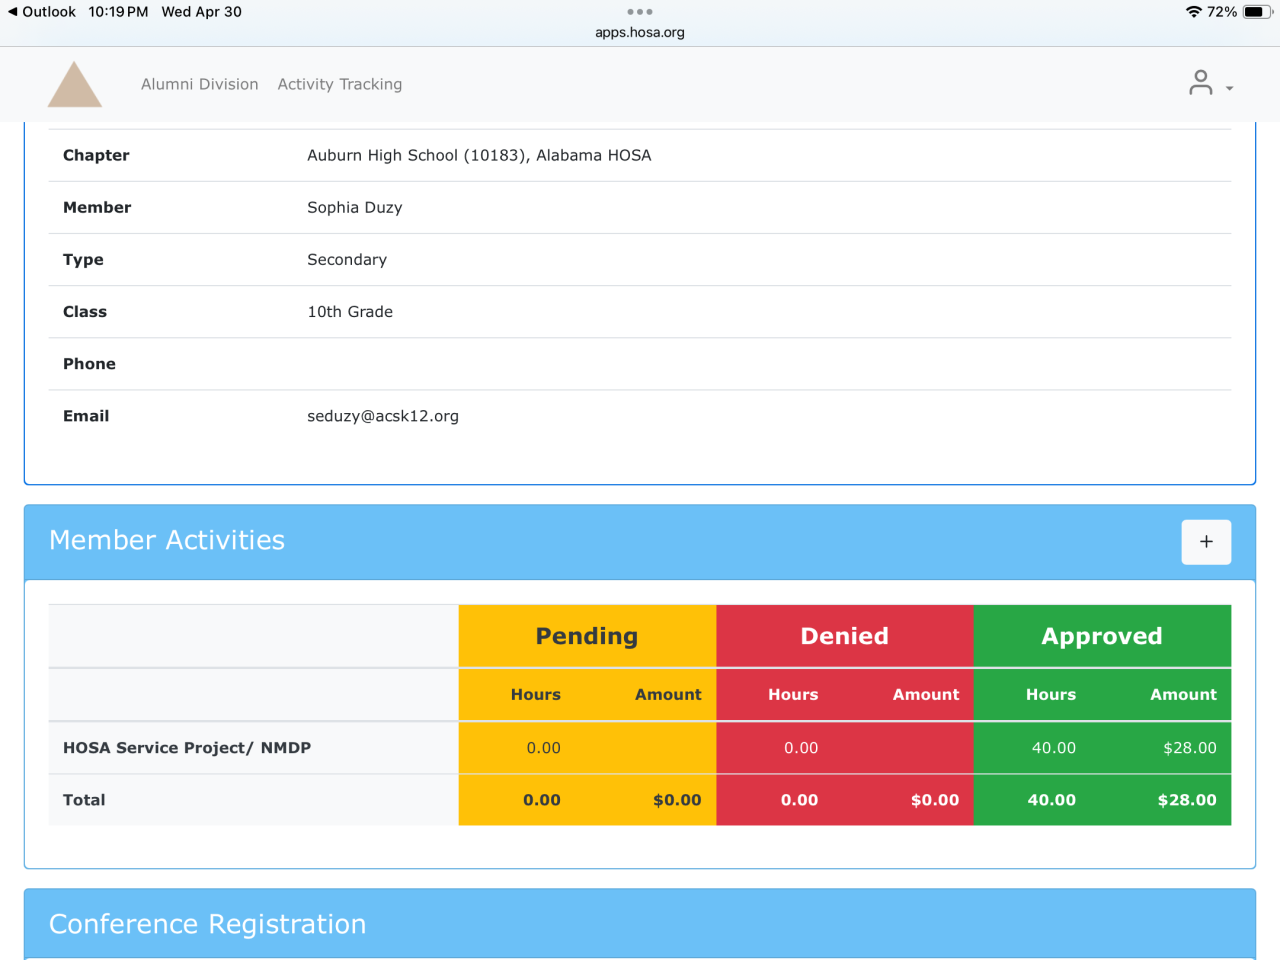Click pending hours 0.00 in NMDP row
Viewport: 1280px width, 960px height.
(544, 748)
